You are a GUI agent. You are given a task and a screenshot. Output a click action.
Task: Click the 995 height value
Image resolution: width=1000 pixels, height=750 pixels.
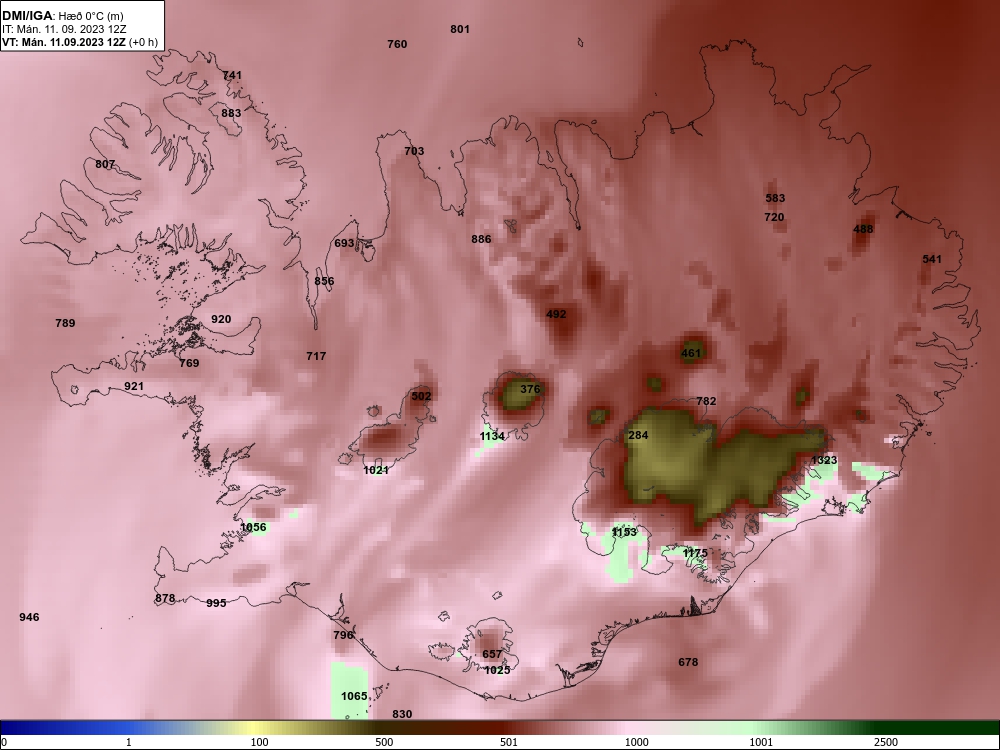[x=216, y=603]
